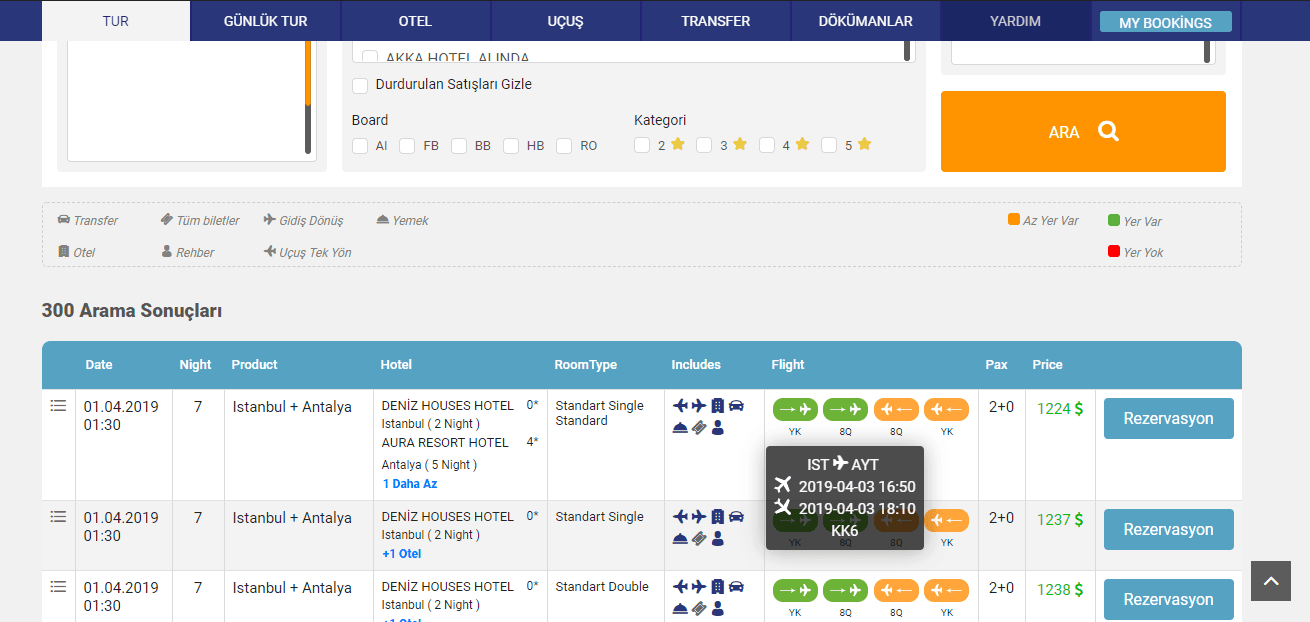Check the AI board option
This screenshot has width=1310, height=622.
point(361,146)
